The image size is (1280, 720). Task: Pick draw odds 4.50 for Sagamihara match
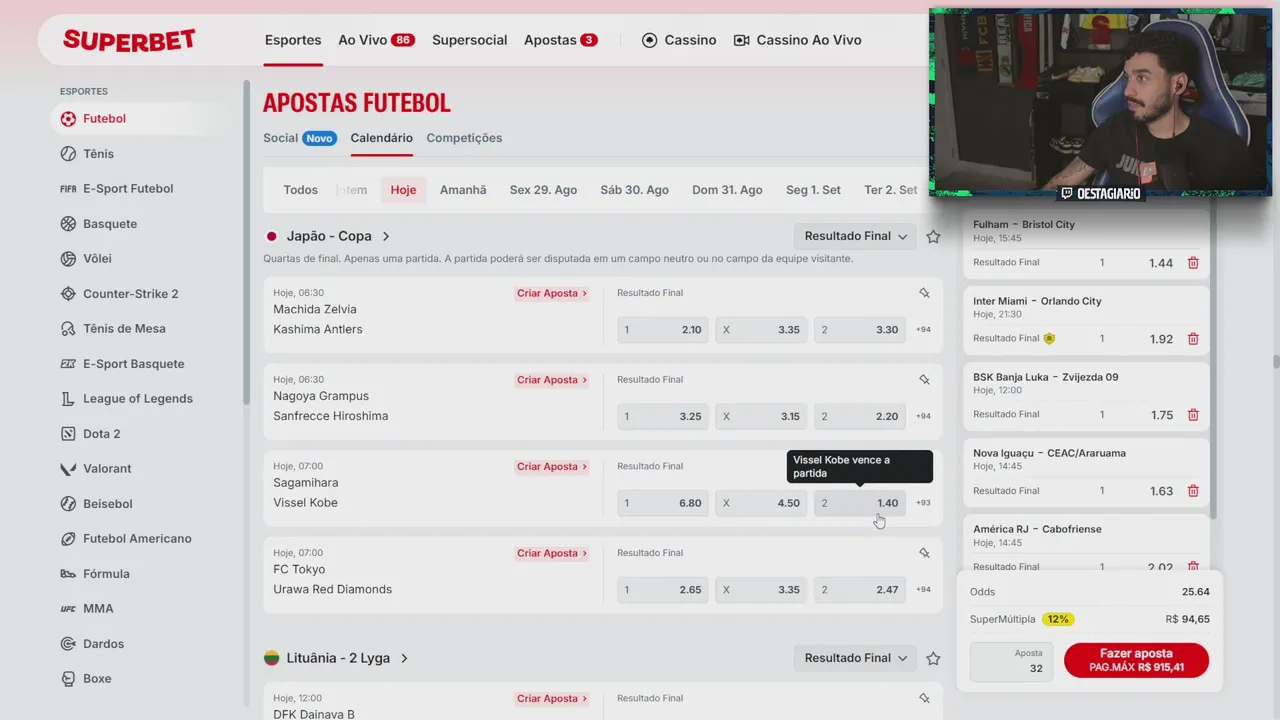coord(761,503)
